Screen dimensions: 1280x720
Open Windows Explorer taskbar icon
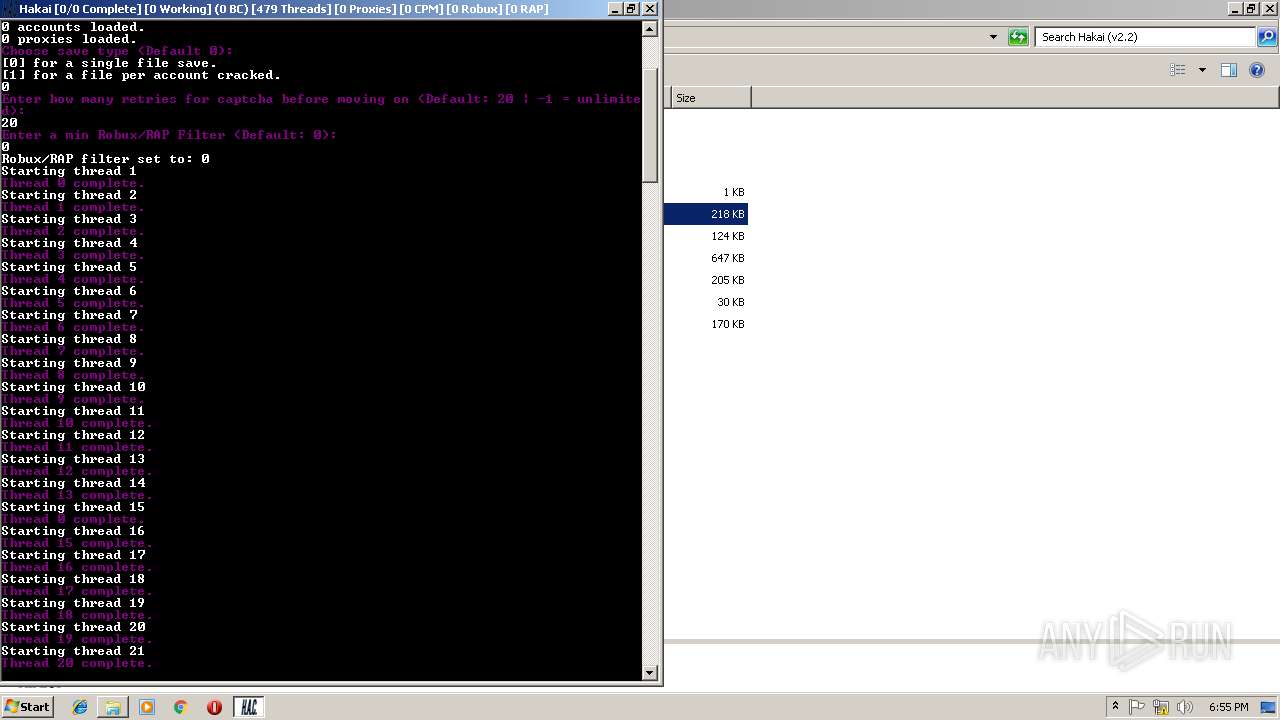click(x=113, y=707)
